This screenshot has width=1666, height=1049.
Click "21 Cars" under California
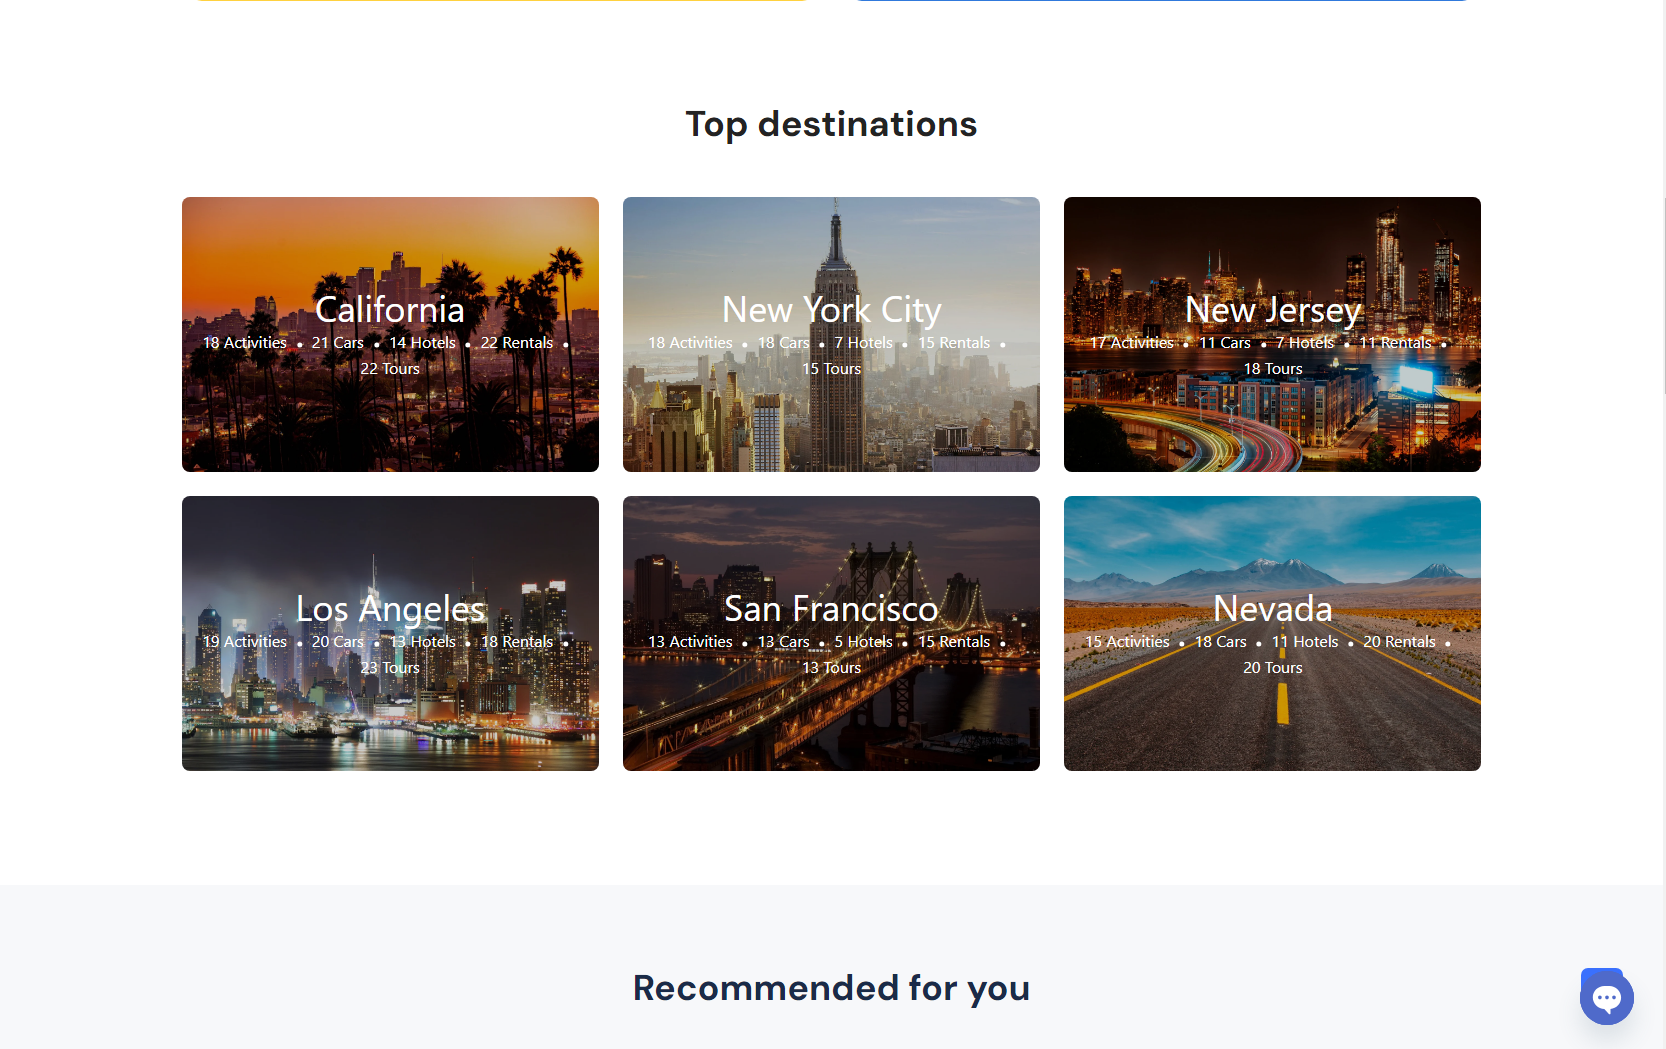pos(337,343)
